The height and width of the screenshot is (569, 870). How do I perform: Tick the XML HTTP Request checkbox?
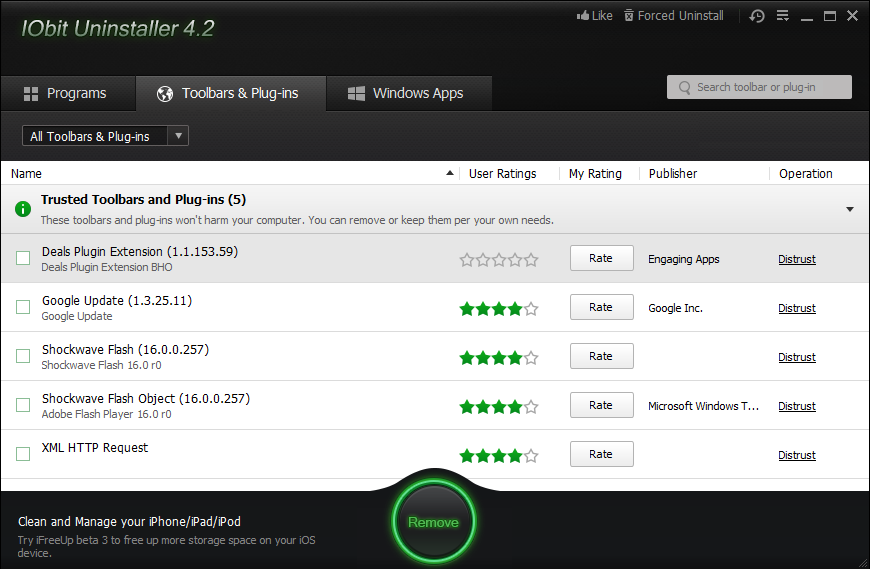(23, 454)
